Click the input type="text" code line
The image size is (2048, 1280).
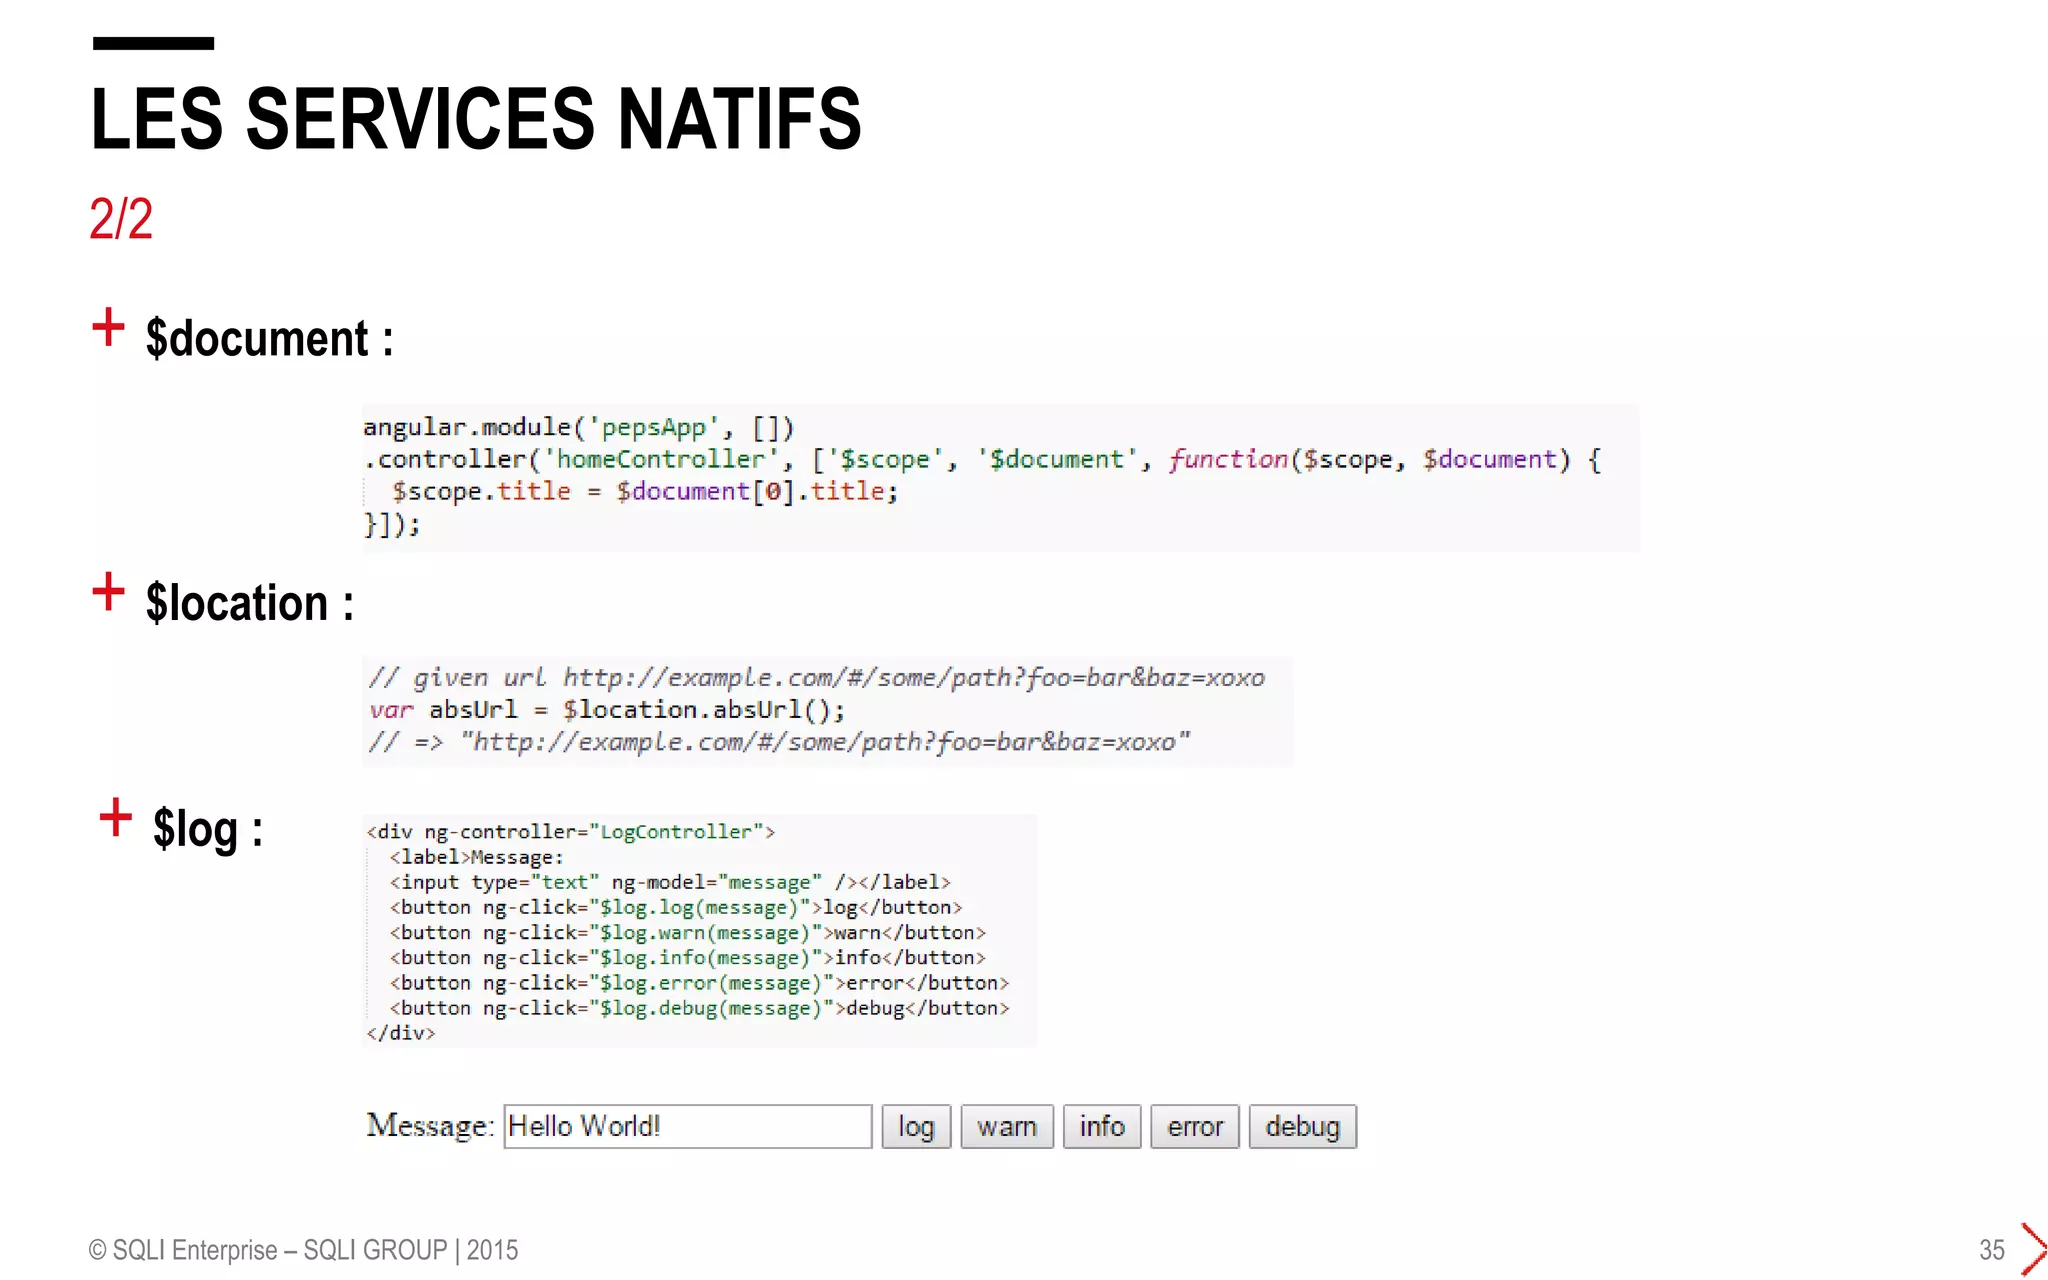click(670, 882)
